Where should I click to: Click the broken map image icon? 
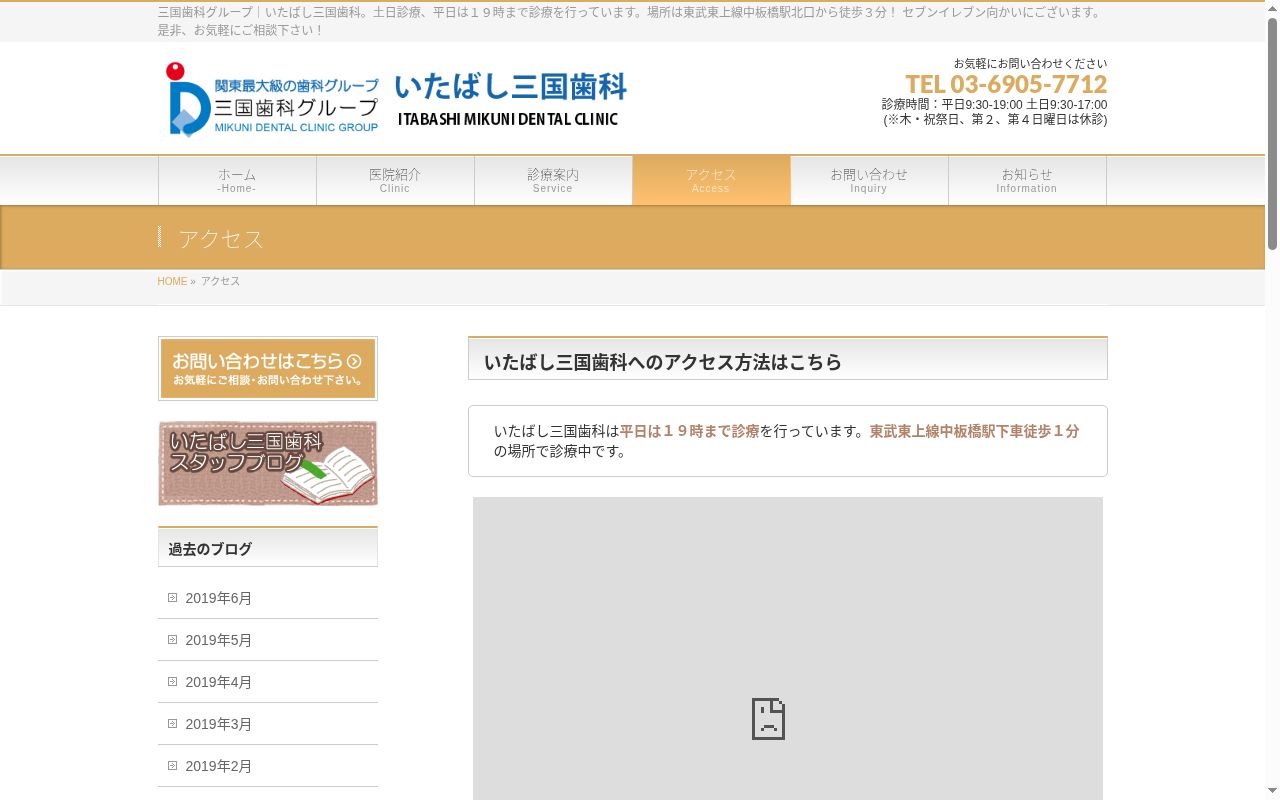click(x=768, y=719)
